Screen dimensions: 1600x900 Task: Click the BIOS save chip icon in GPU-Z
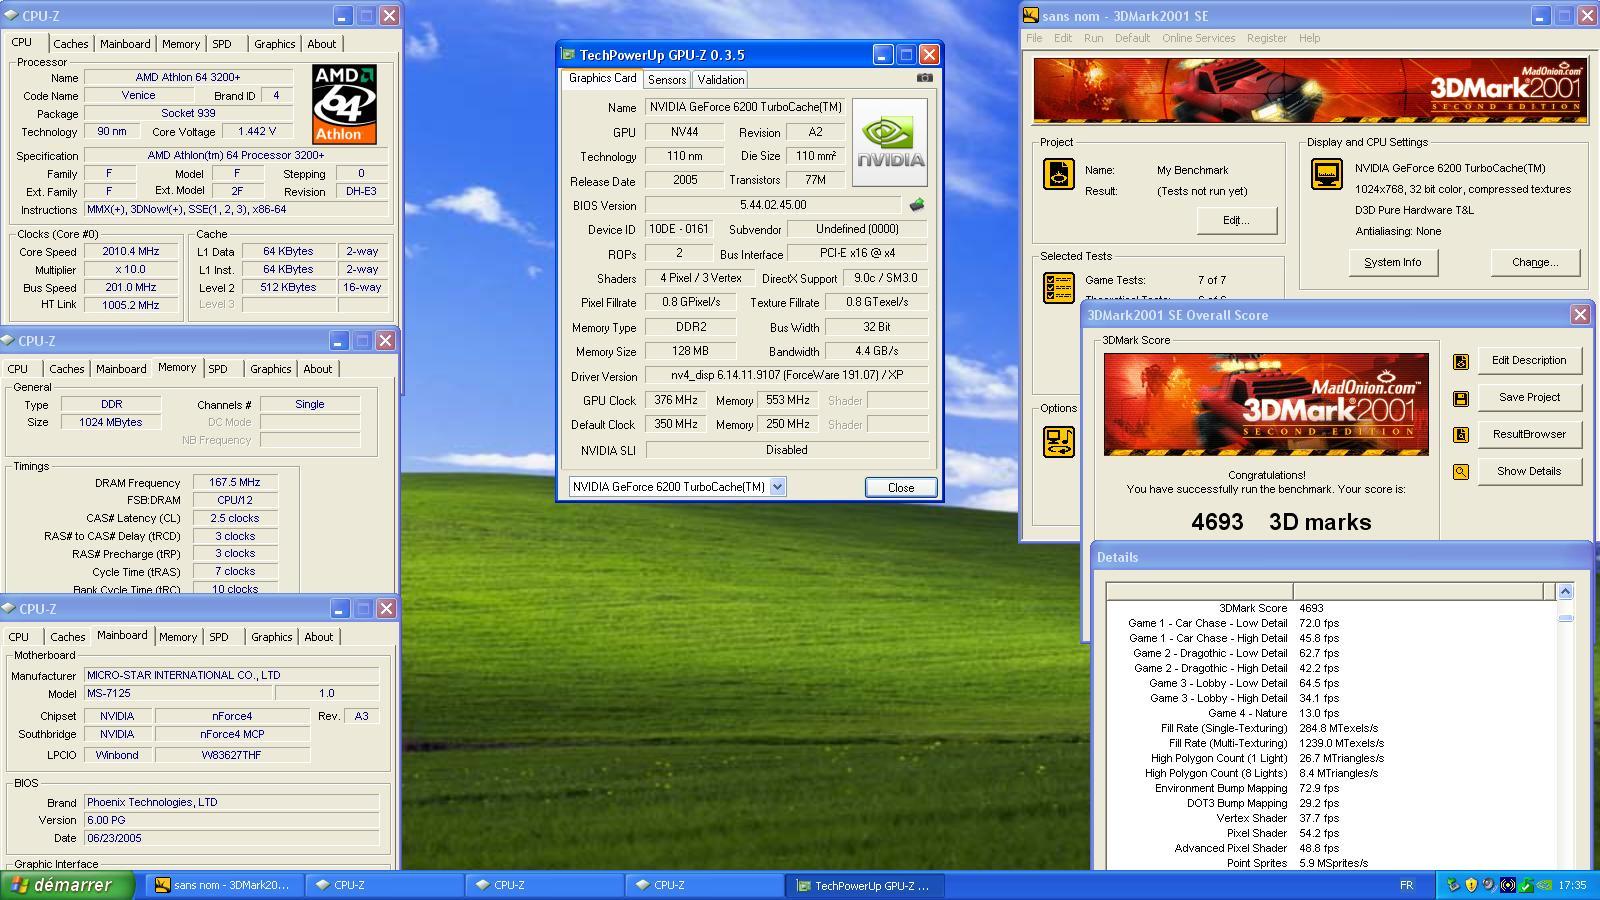(916, 205)
